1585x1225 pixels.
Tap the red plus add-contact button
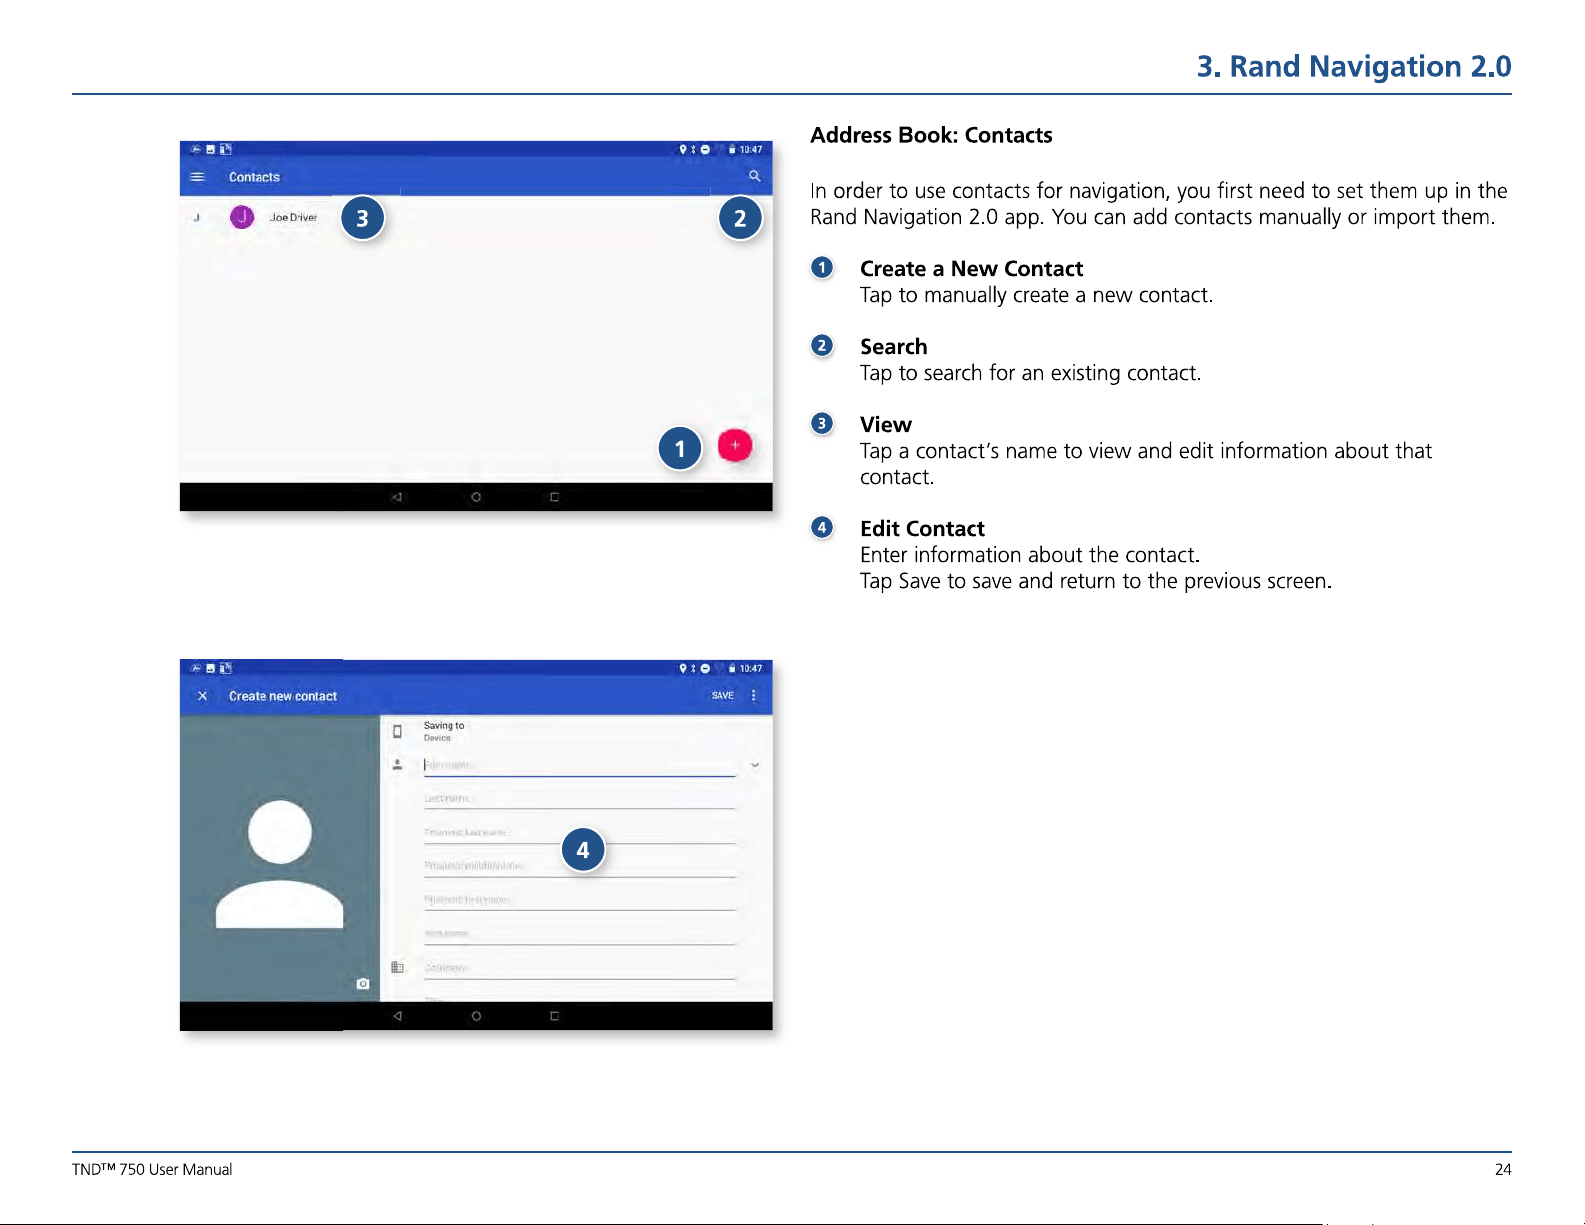click(735, 445)
